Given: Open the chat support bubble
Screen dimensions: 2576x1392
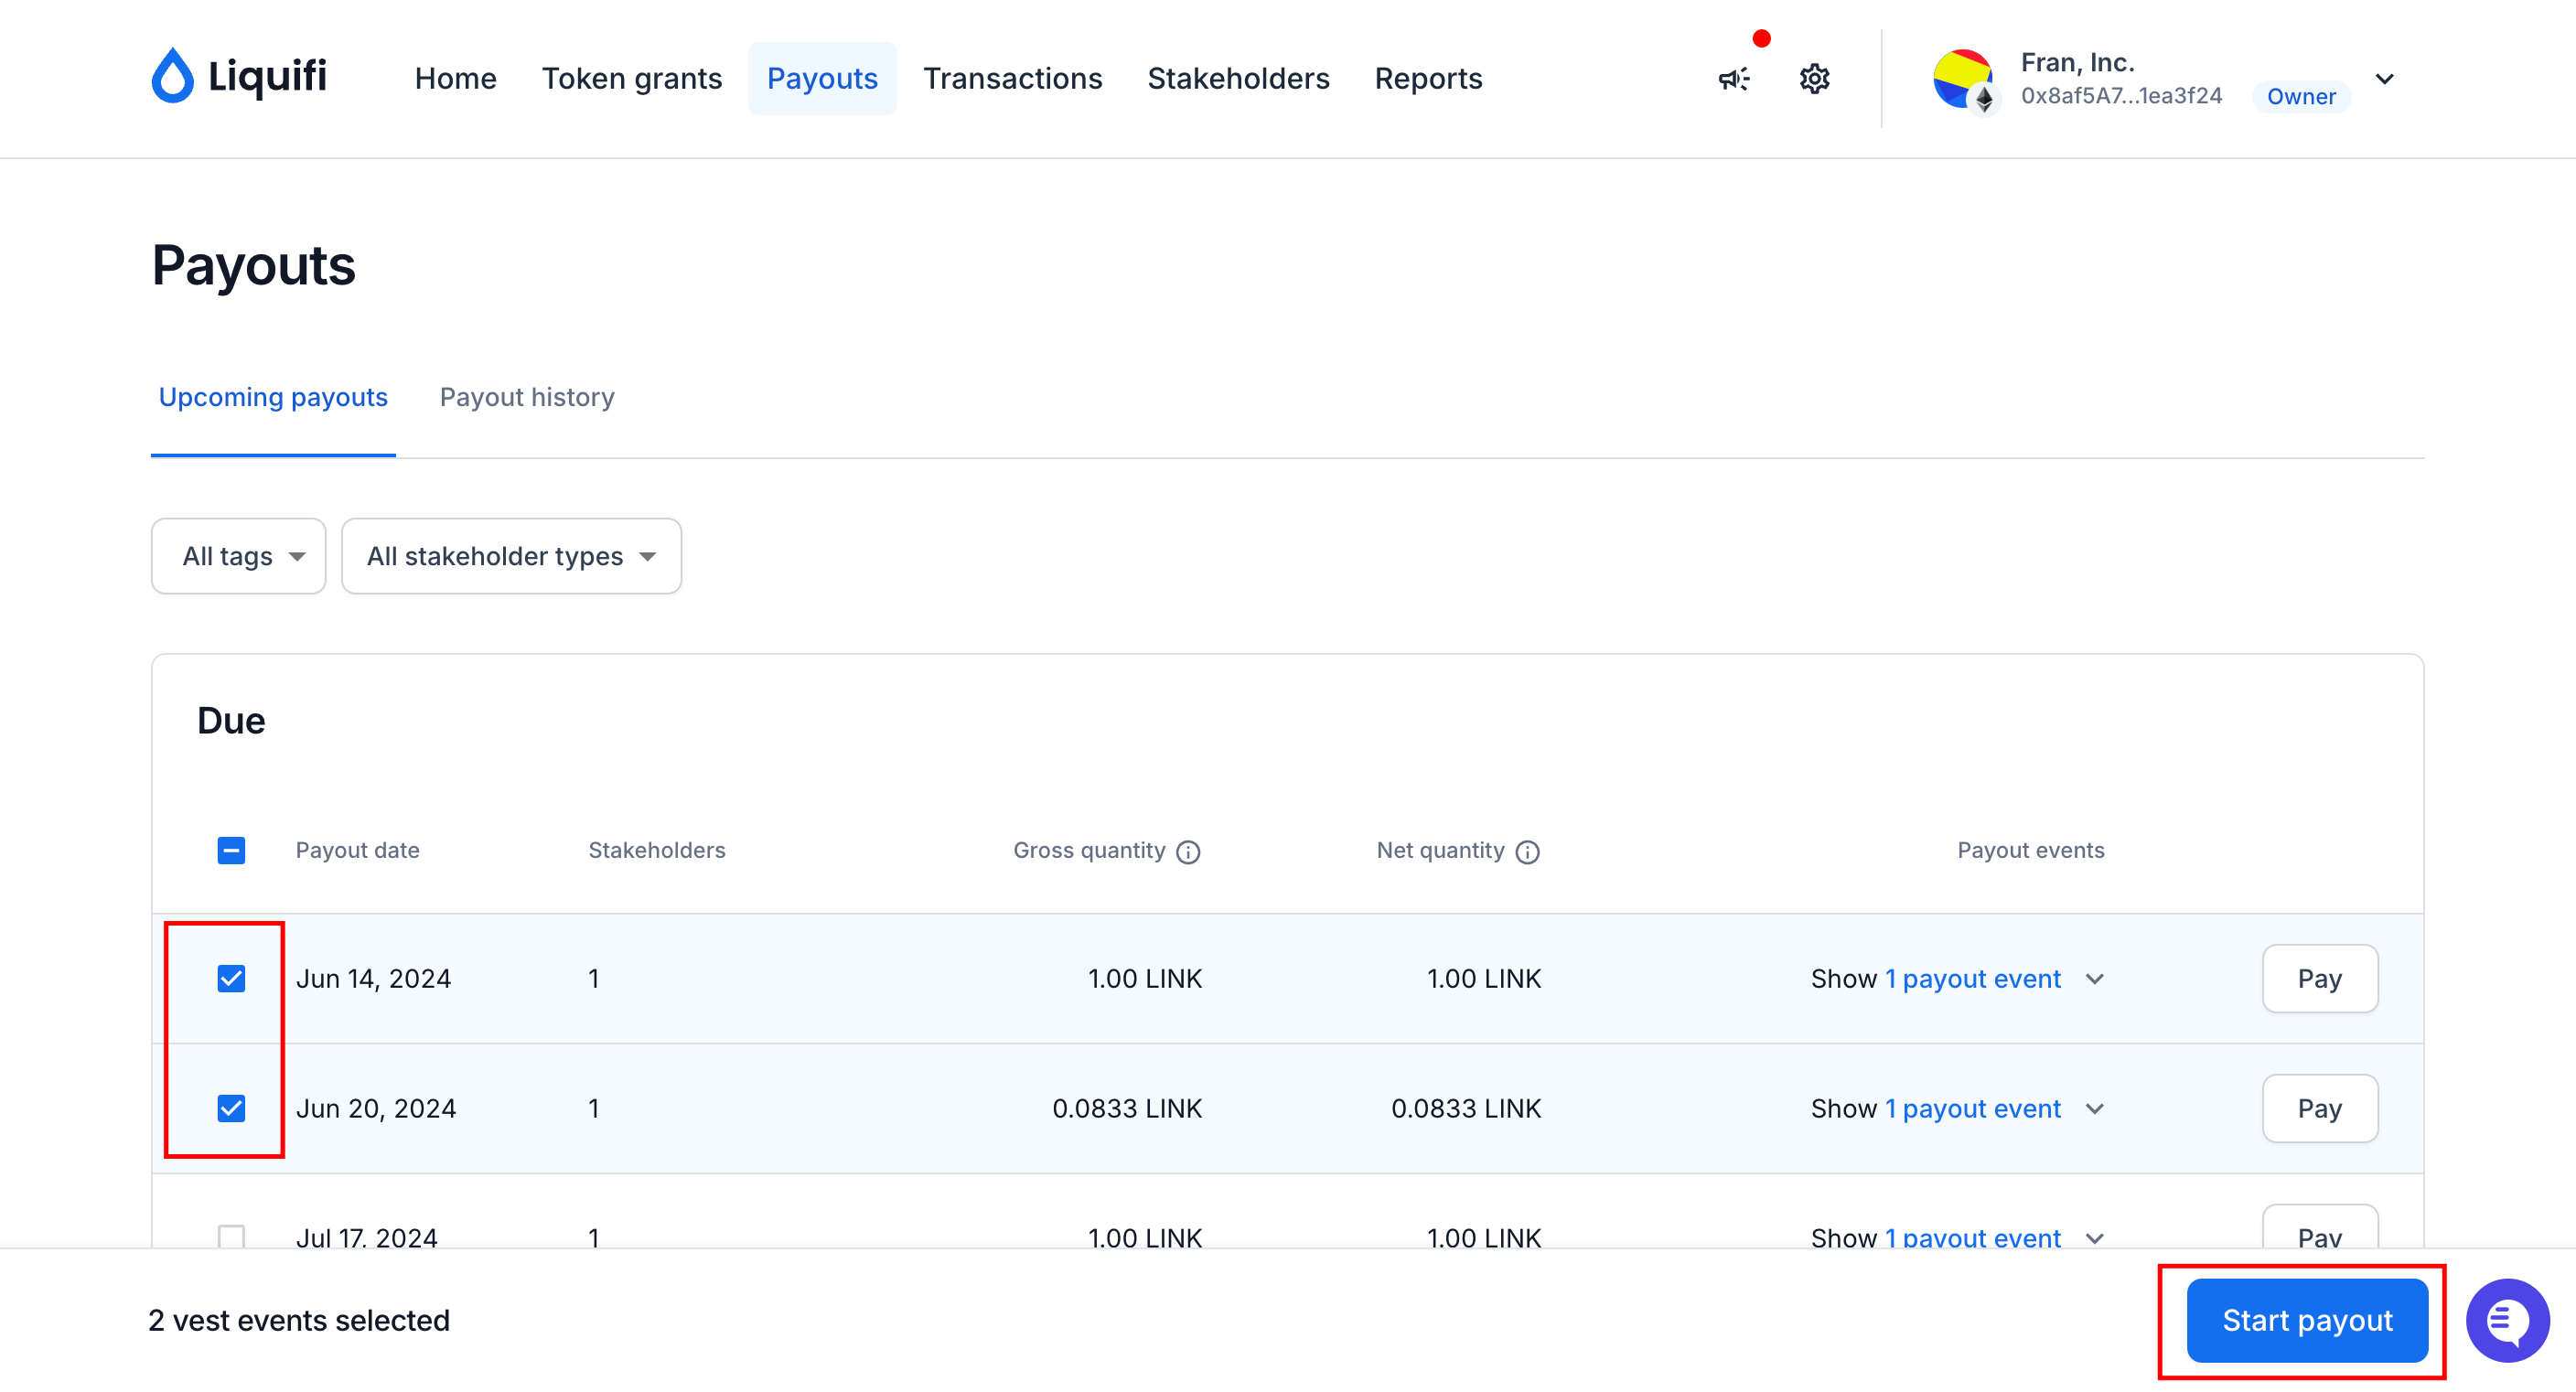Looking at the screenshot, I should [x=2507, y=1320].
